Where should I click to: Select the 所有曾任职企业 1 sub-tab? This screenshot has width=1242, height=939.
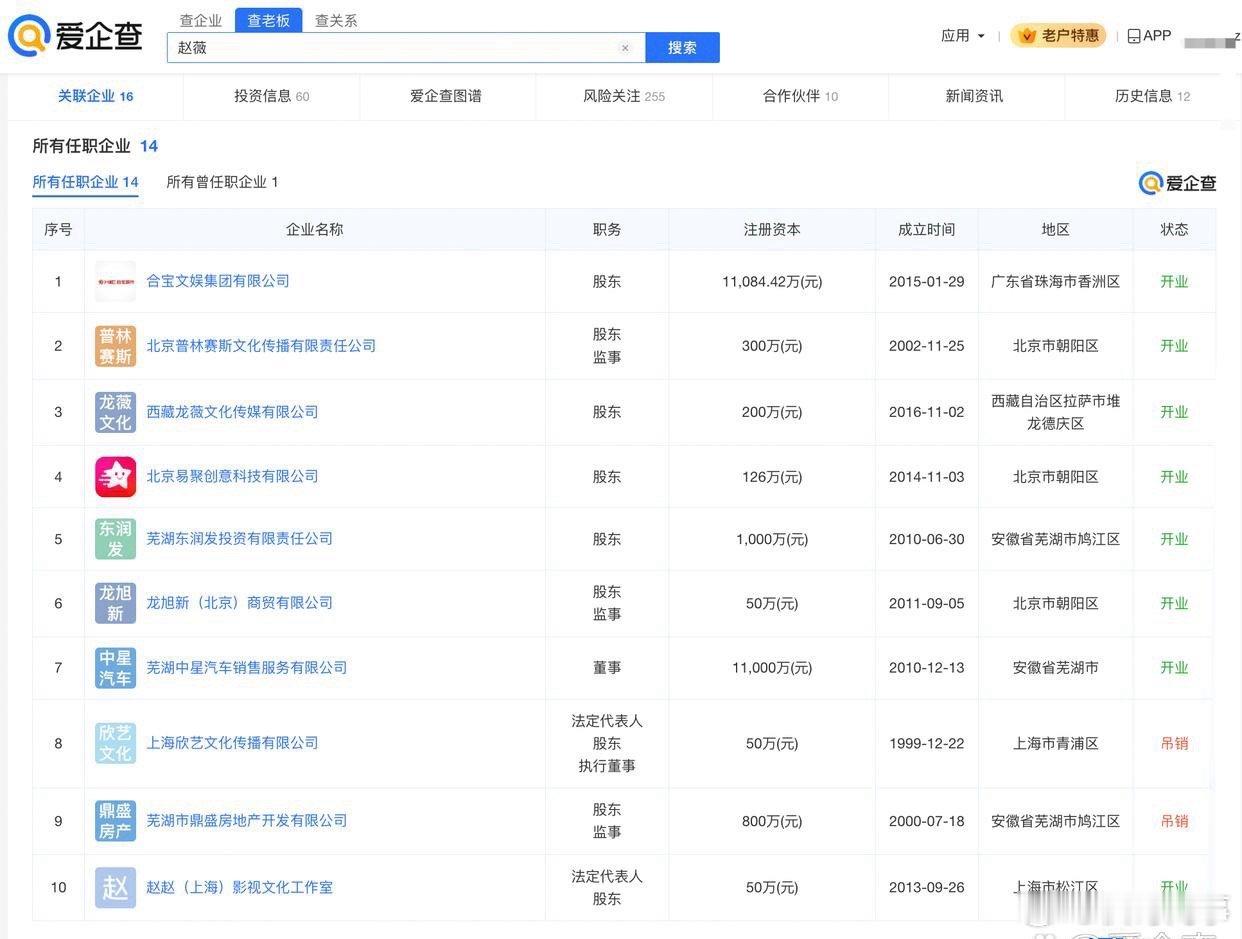click(222, 182)
